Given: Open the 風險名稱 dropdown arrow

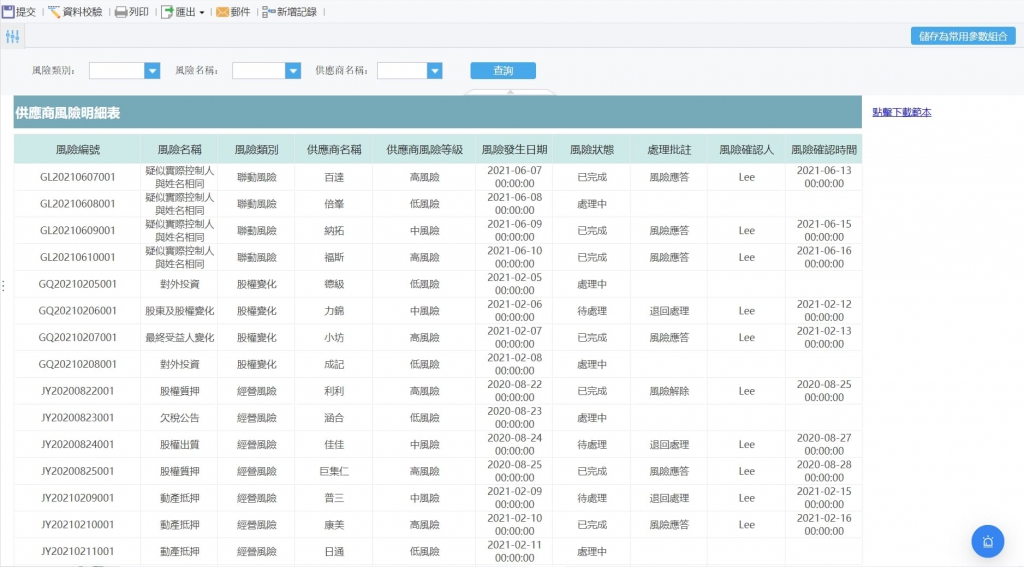Looking at the screenshot, I should pos(293,71).
